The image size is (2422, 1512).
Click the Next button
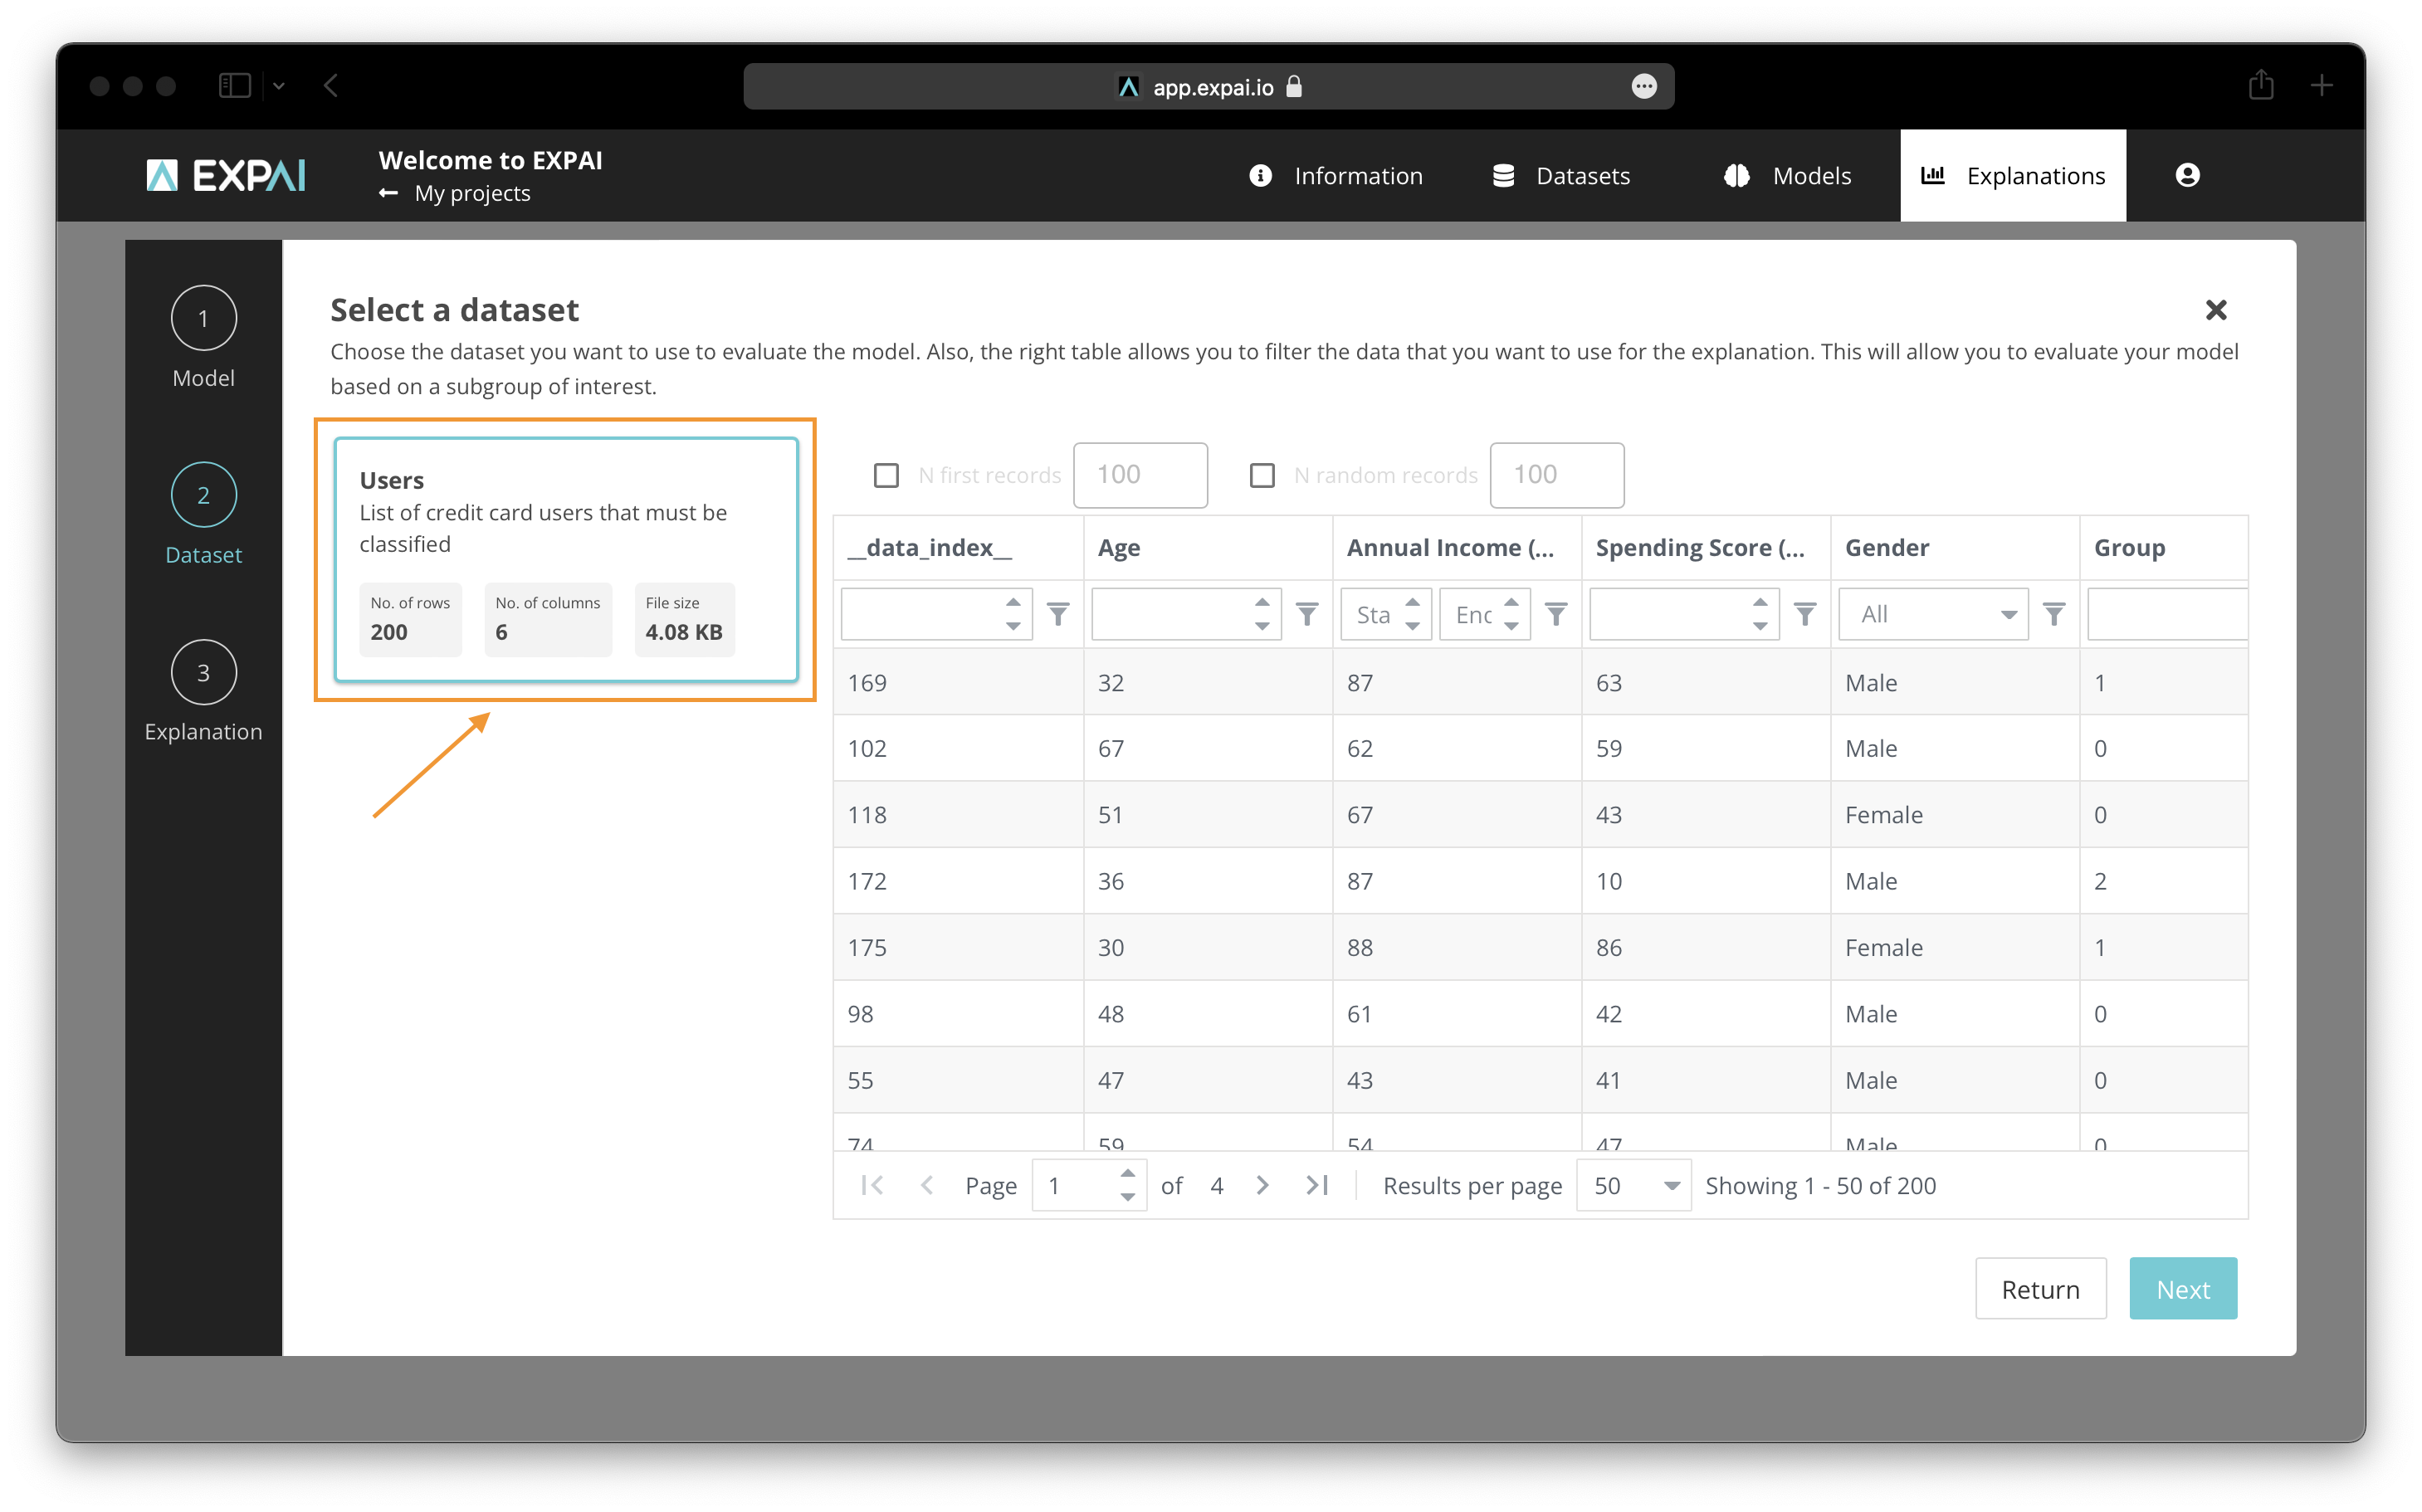(2182, 1289)
